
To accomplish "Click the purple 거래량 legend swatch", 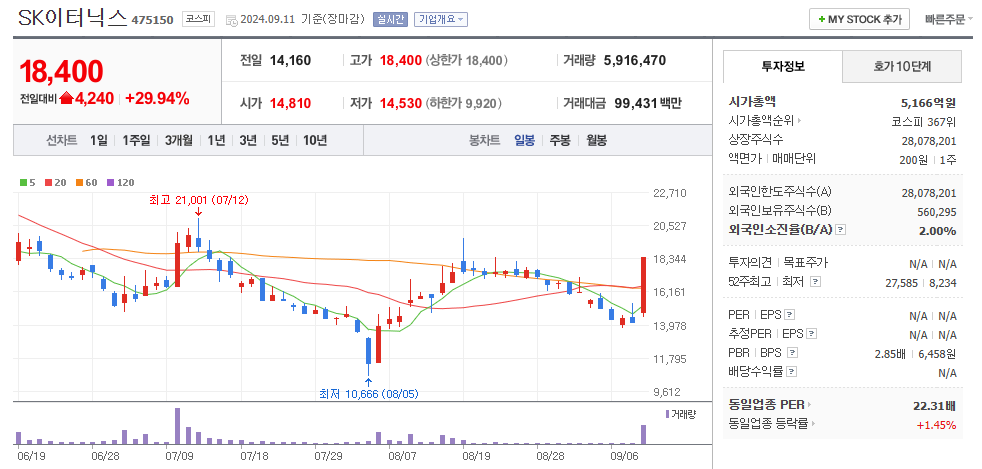I will pos(668,414).
